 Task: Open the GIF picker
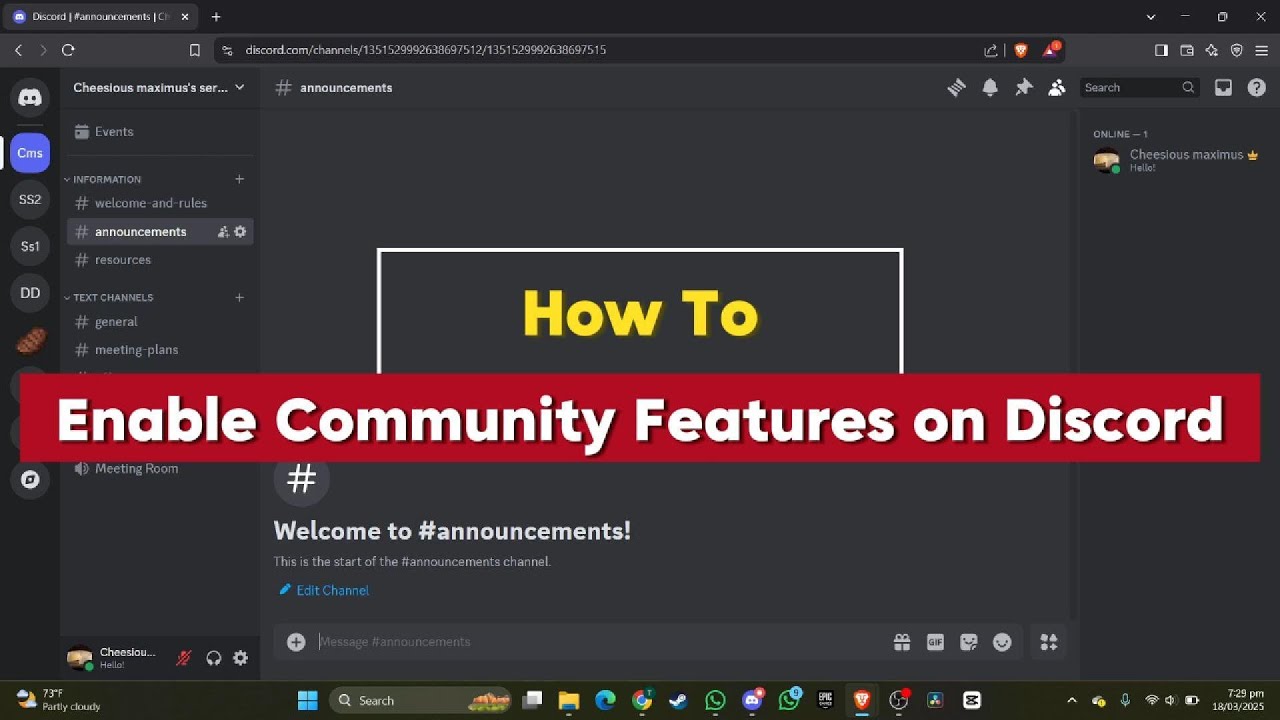point(935,642)
